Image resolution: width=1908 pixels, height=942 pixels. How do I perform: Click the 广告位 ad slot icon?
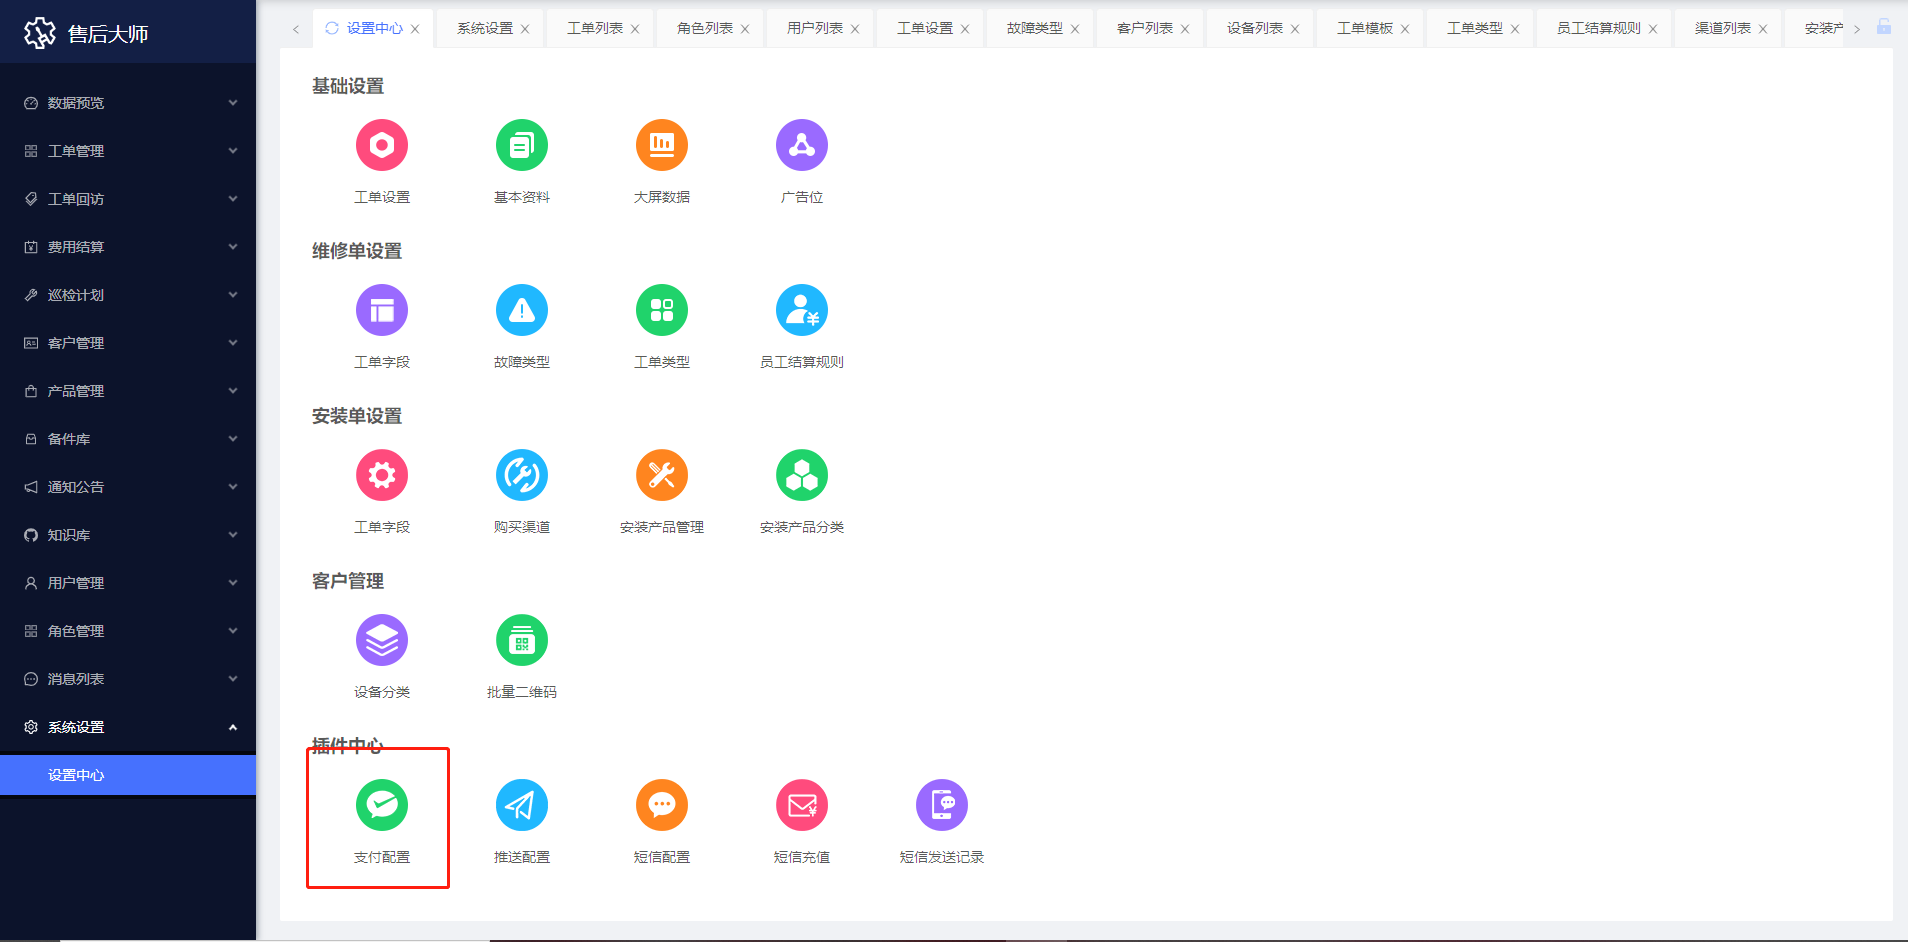802,145
